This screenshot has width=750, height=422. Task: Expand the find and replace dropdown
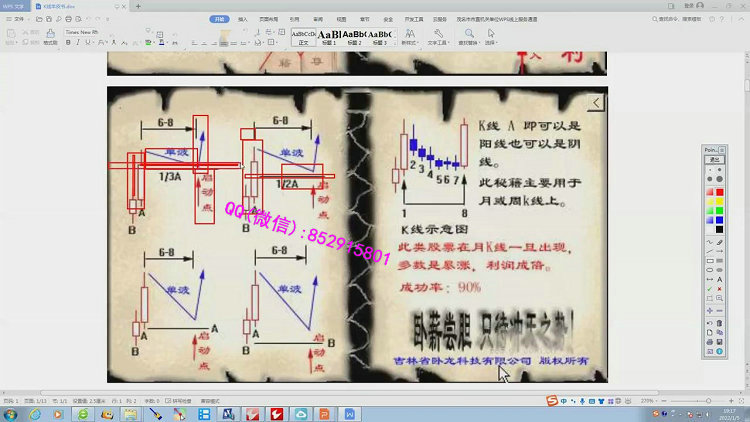[x=469, y=43]
